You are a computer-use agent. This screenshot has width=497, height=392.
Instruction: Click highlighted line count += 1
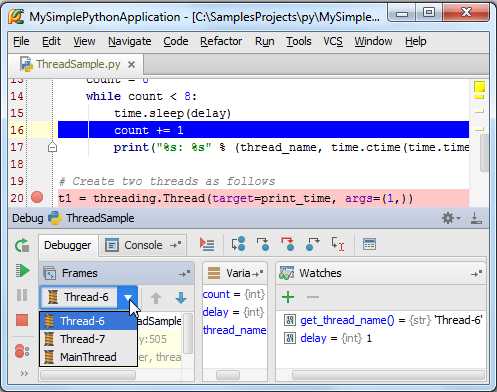pyautogui.click(x=263, y=130)
